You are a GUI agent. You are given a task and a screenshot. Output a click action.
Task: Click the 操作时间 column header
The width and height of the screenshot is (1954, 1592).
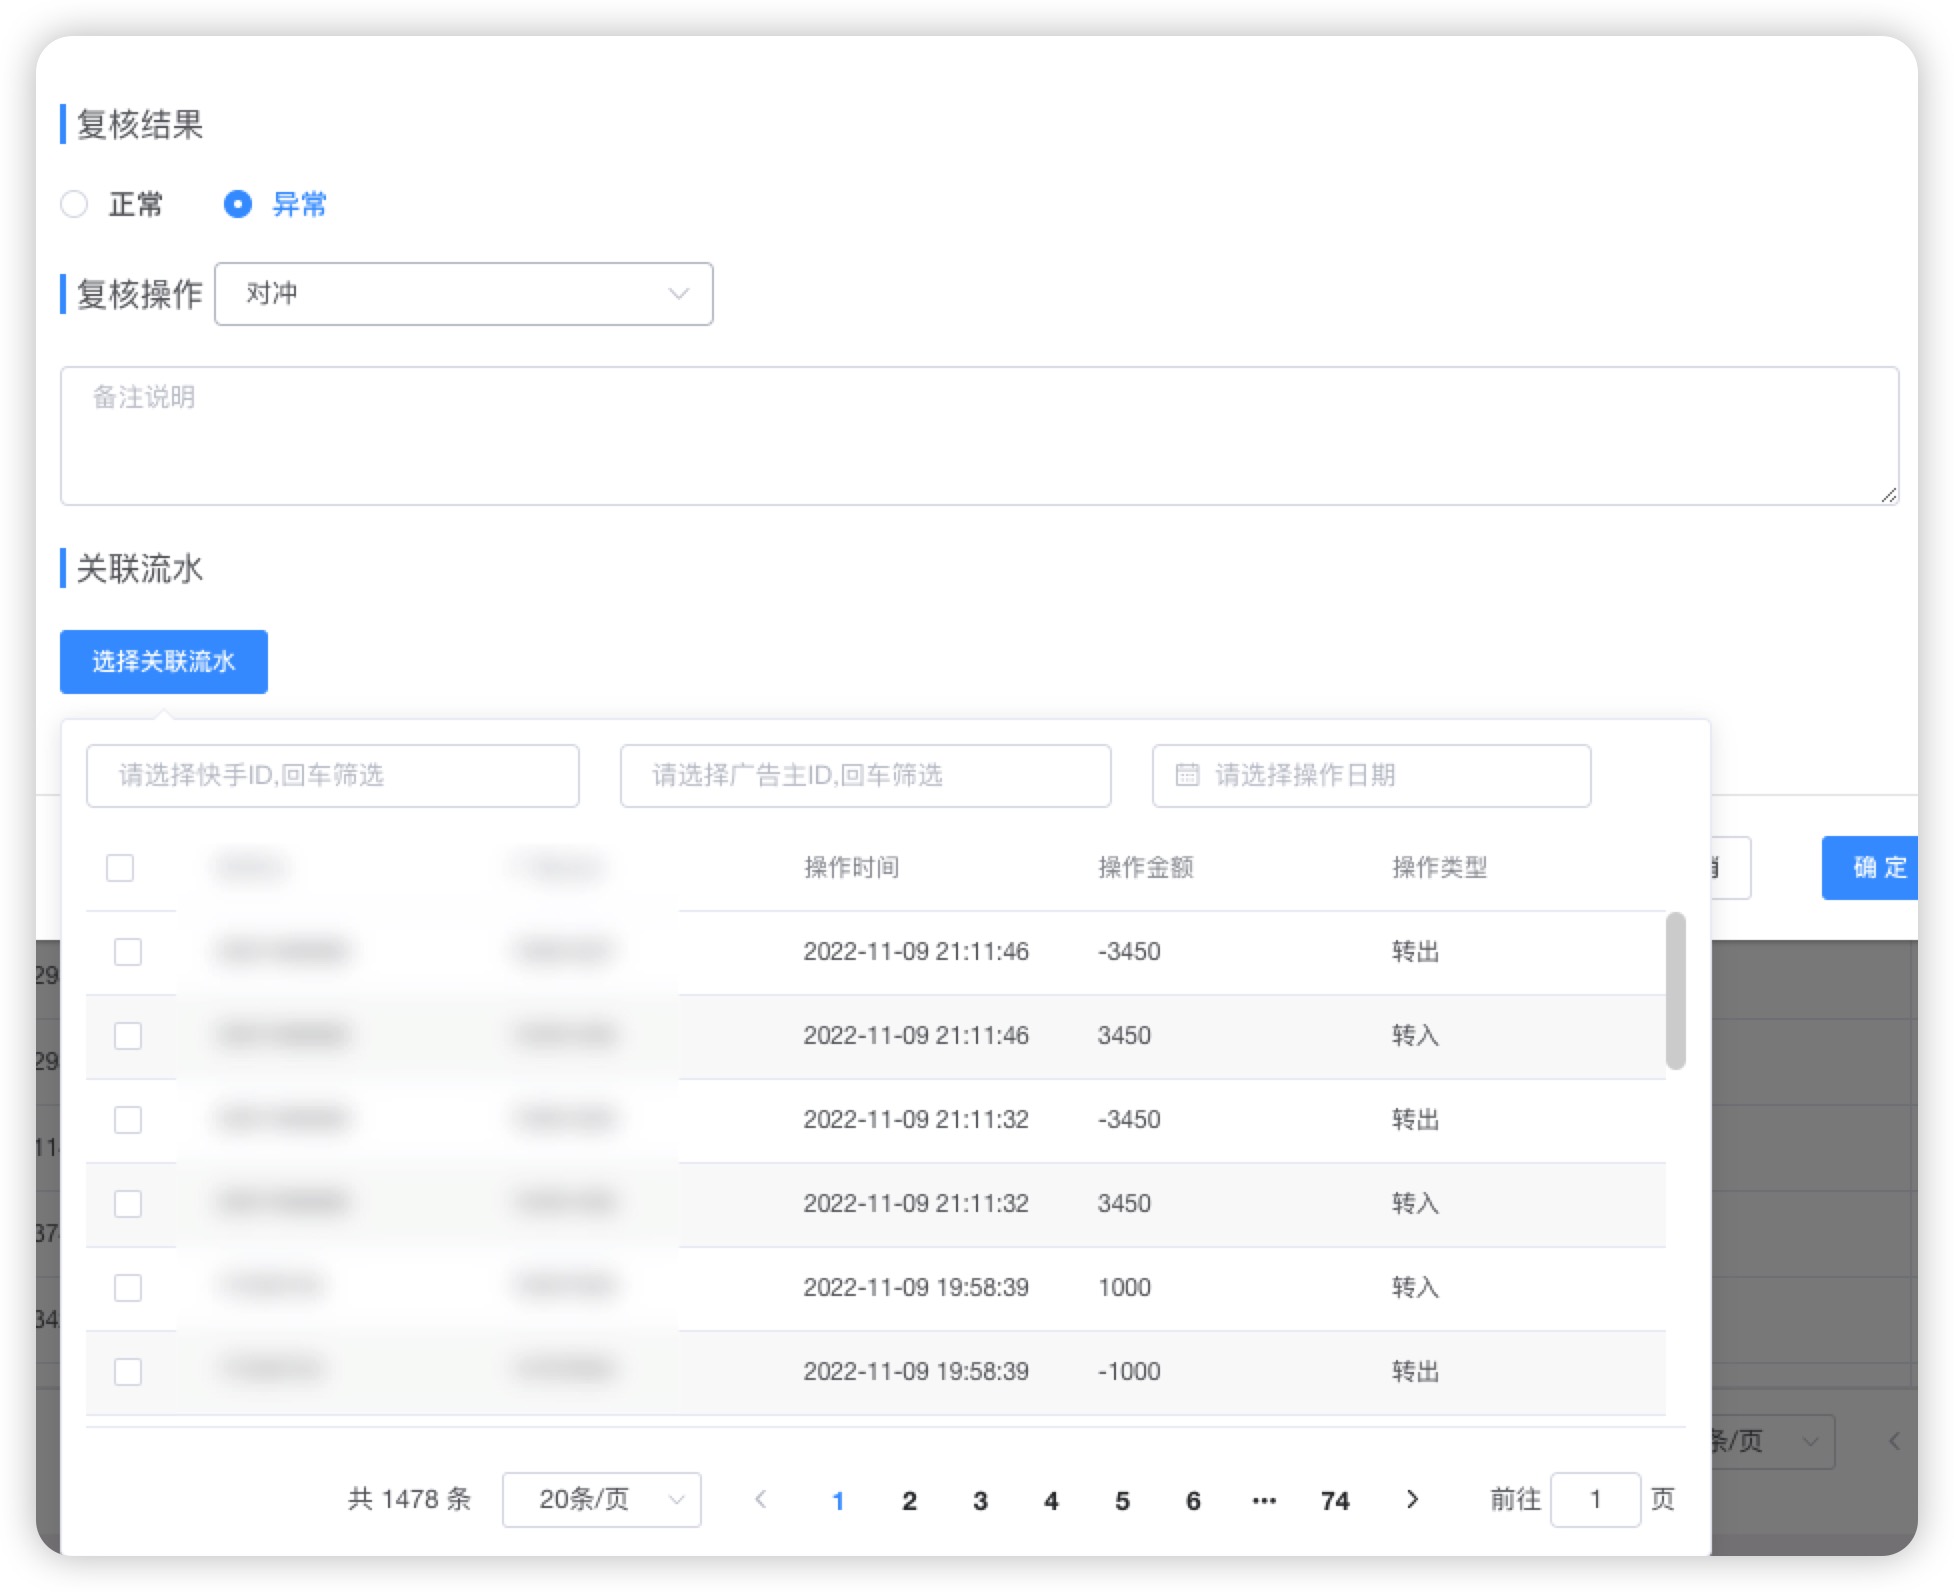[851, 867]
